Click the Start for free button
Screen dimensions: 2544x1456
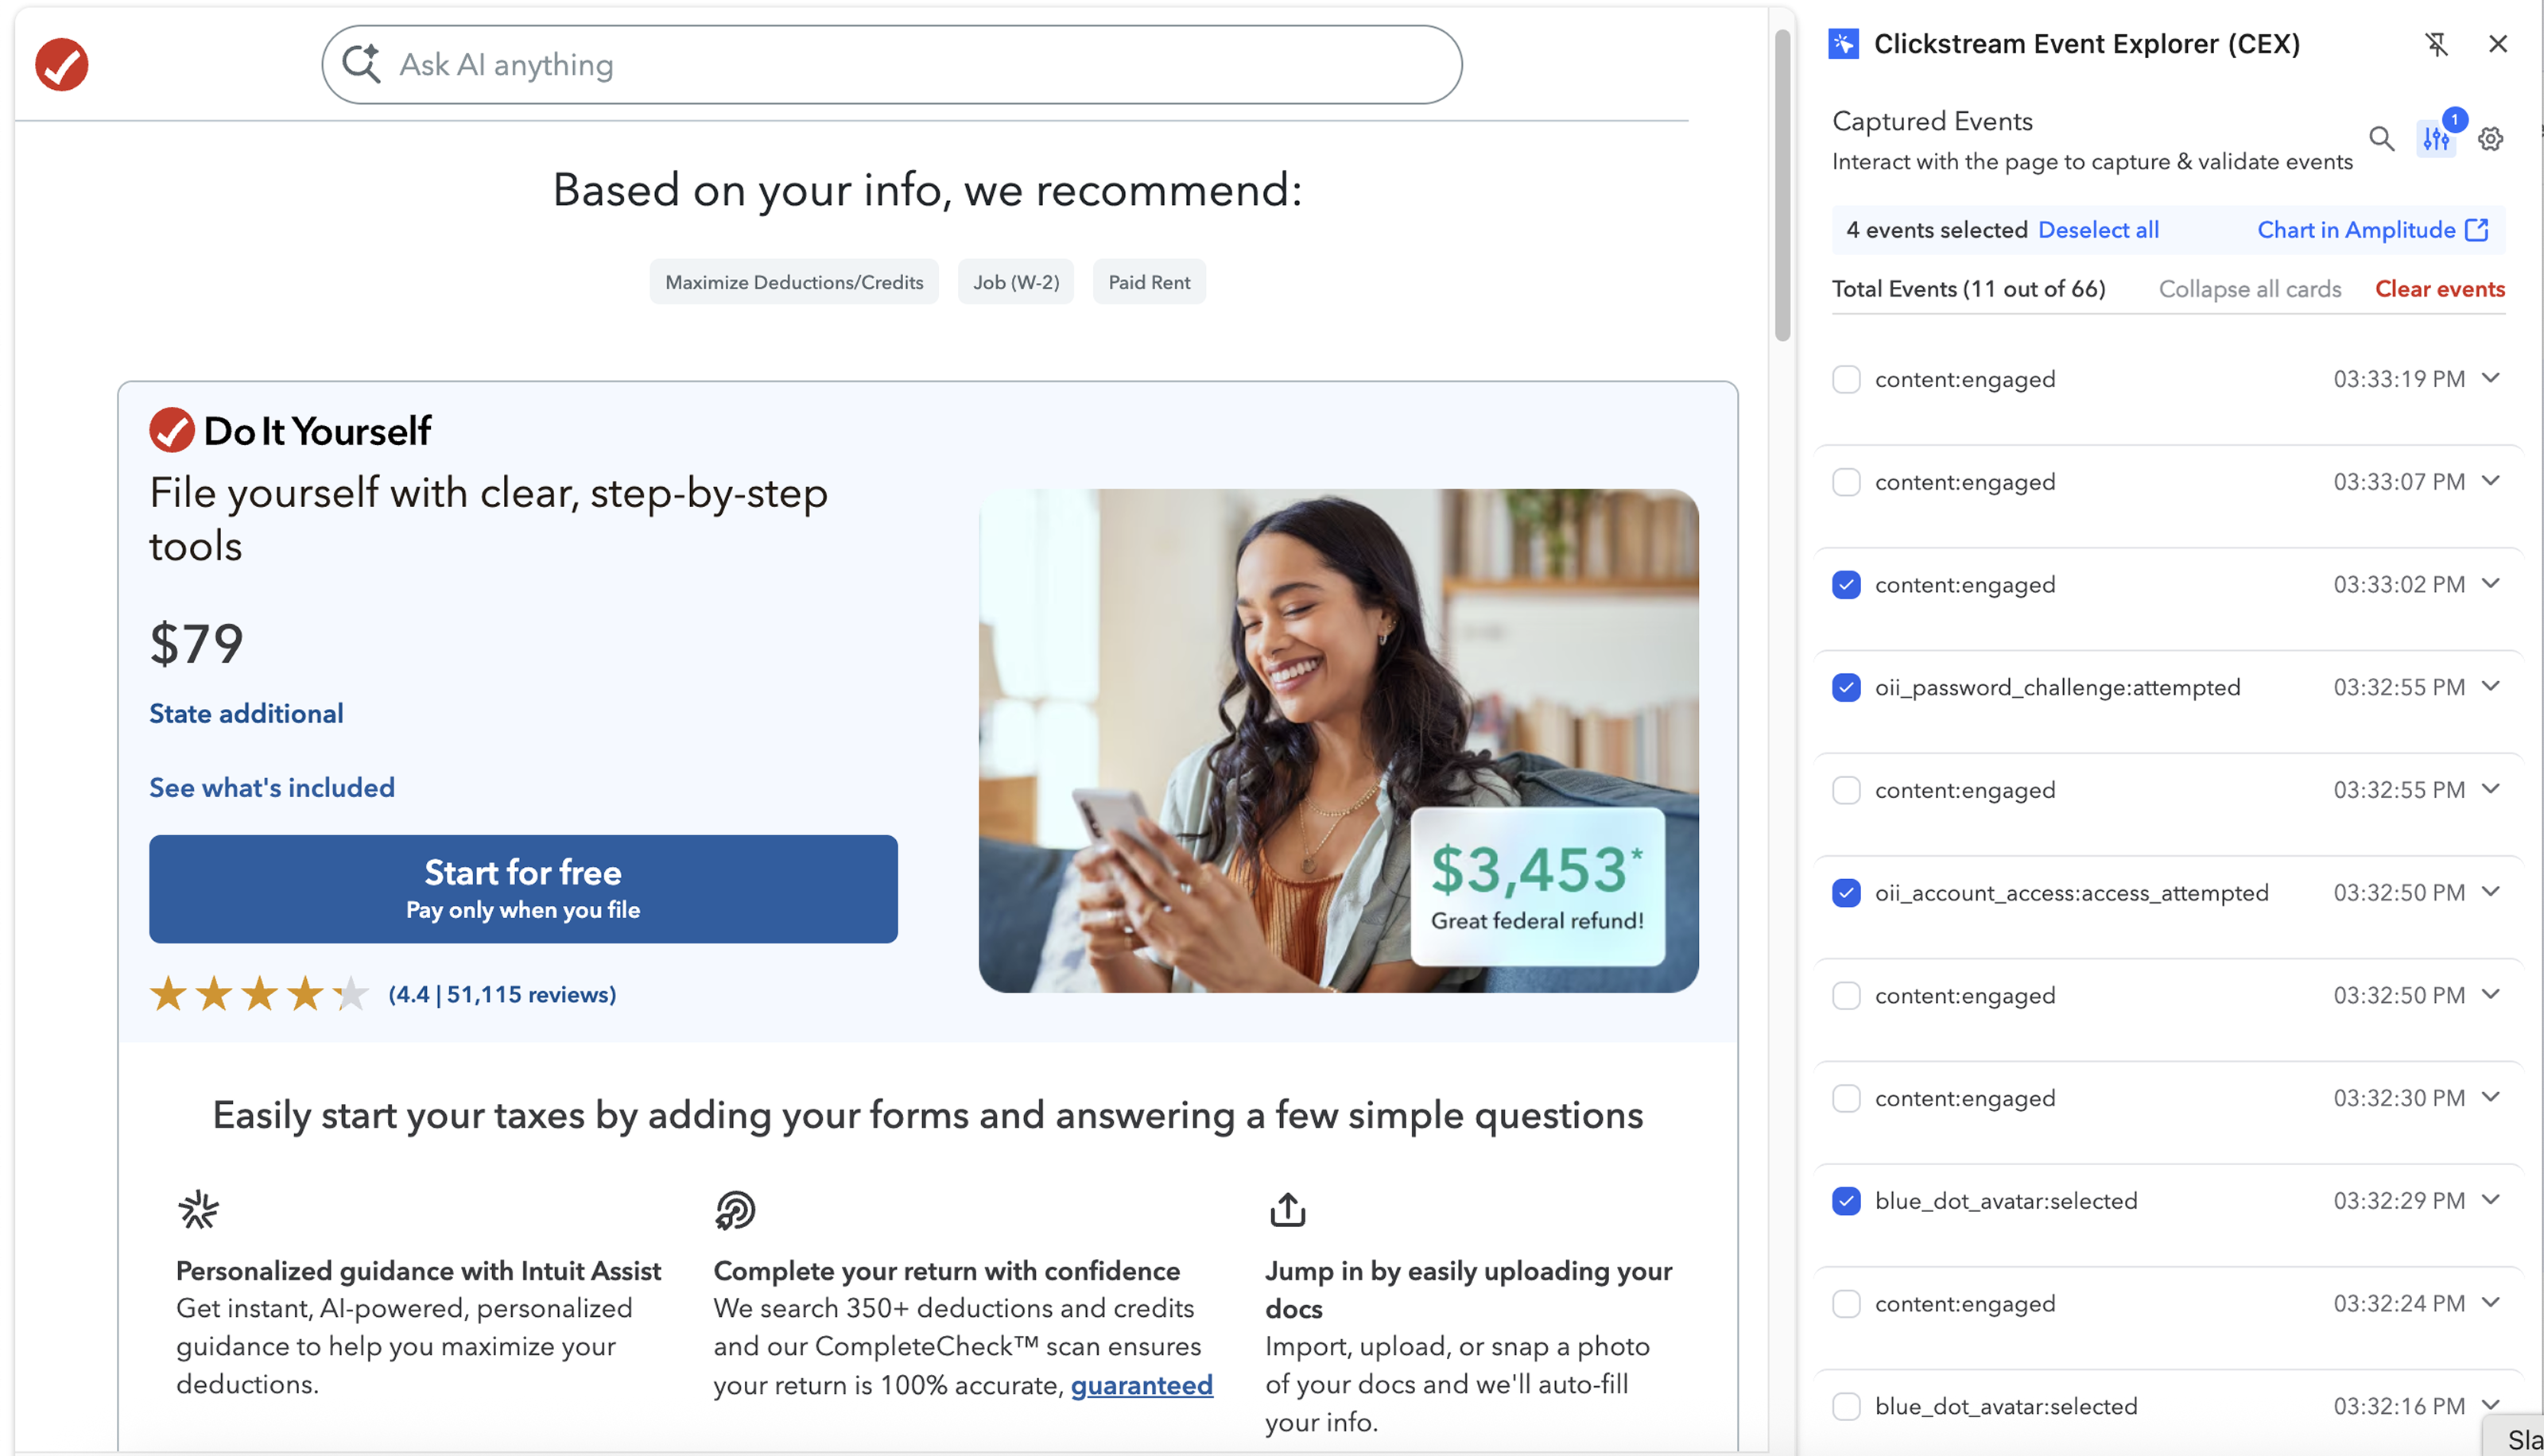coord(523,889)
